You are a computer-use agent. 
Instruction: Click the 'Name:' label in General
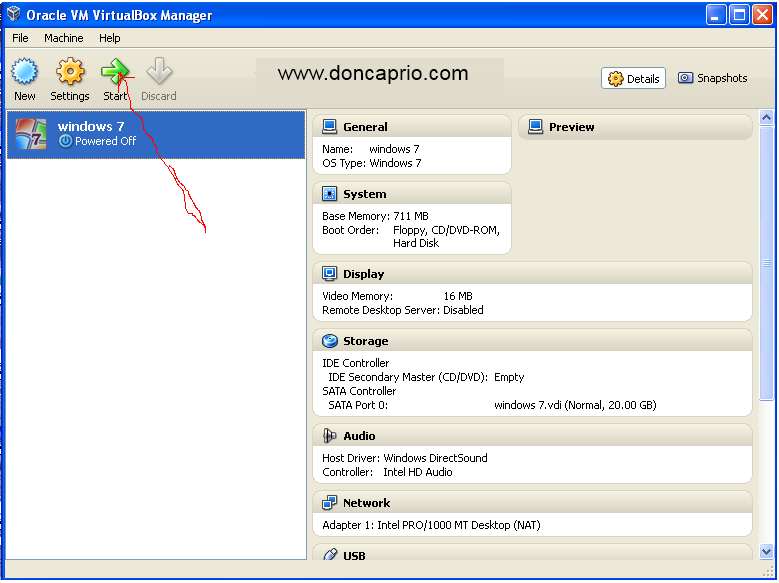[337, 149]
